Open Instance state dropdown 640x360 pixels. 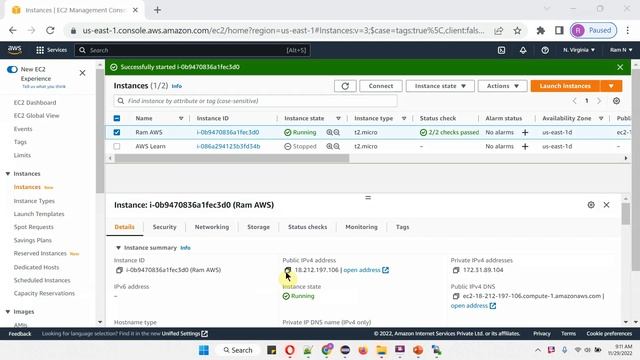click(440, 86)
